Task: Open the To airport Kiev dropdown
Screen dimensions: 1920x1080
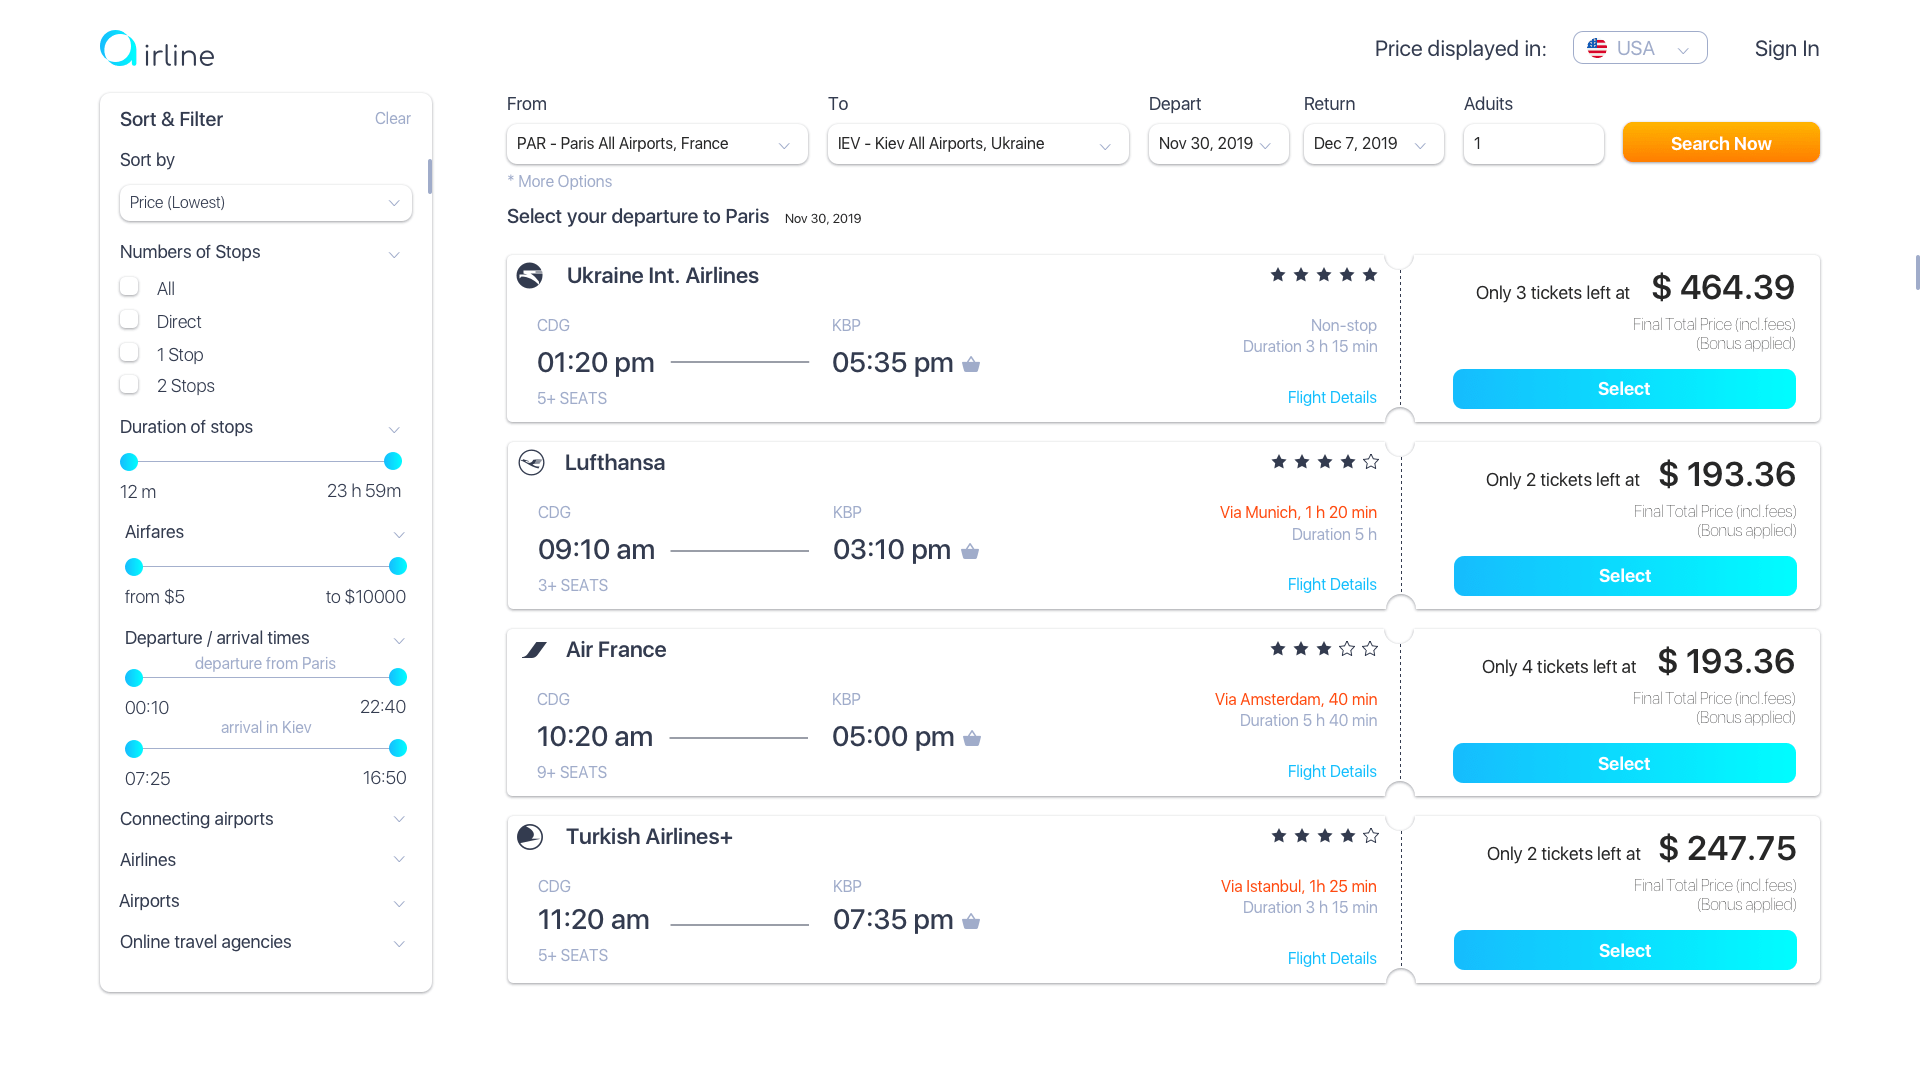Action: pos(978,144)
